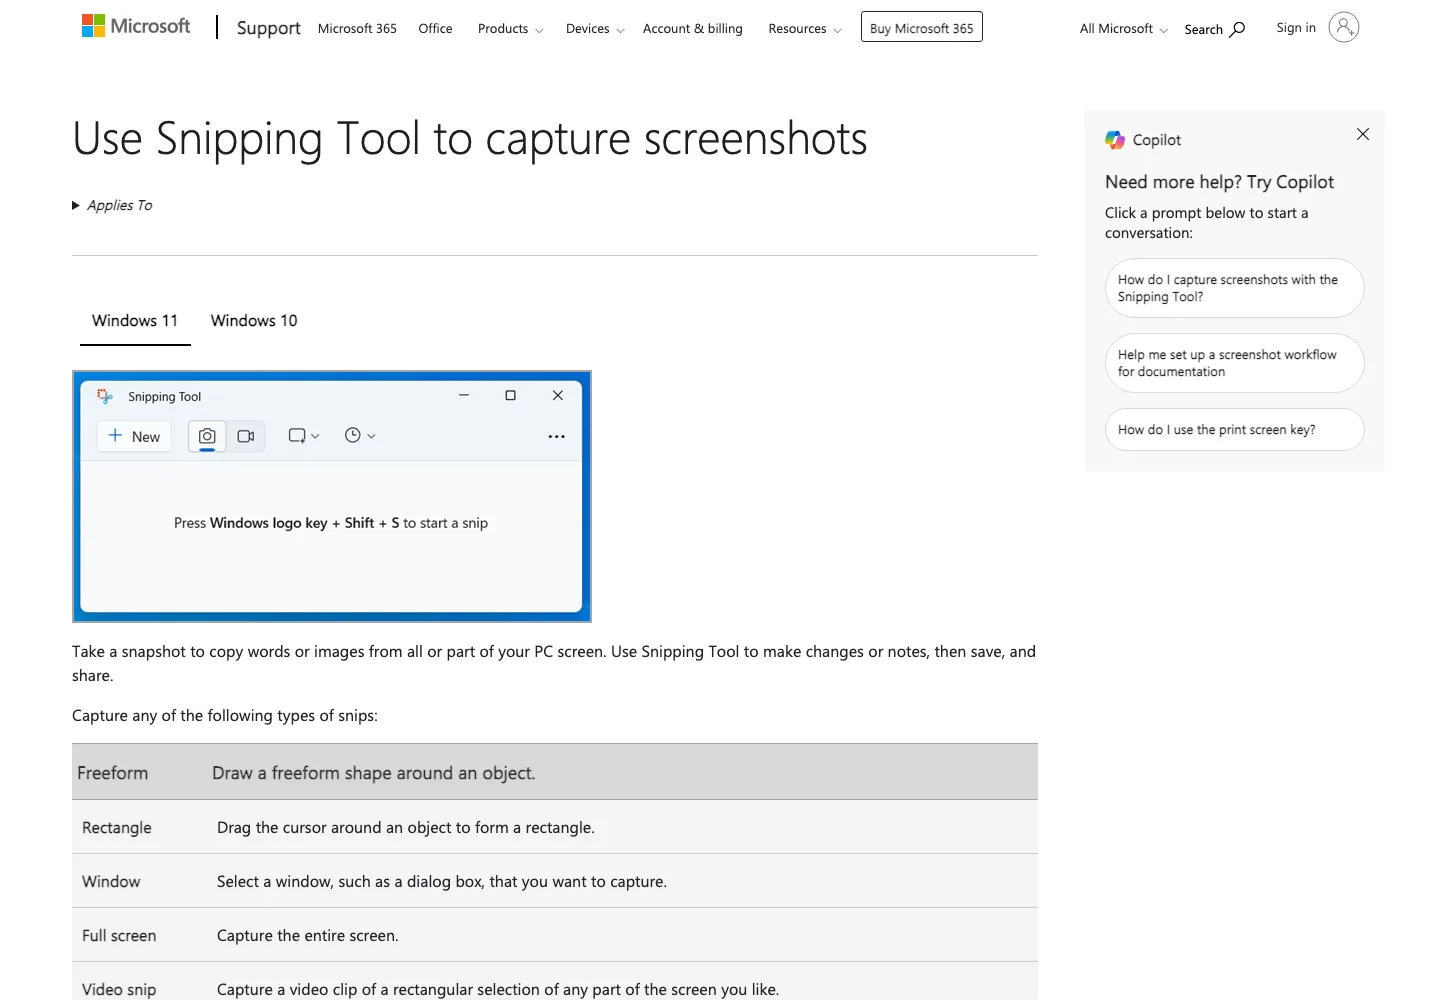Screen dimensions: 1440x1000
Task: Expand the Applies To disclosure triangle
Action: pyautogui.click(x=76, y=205)
